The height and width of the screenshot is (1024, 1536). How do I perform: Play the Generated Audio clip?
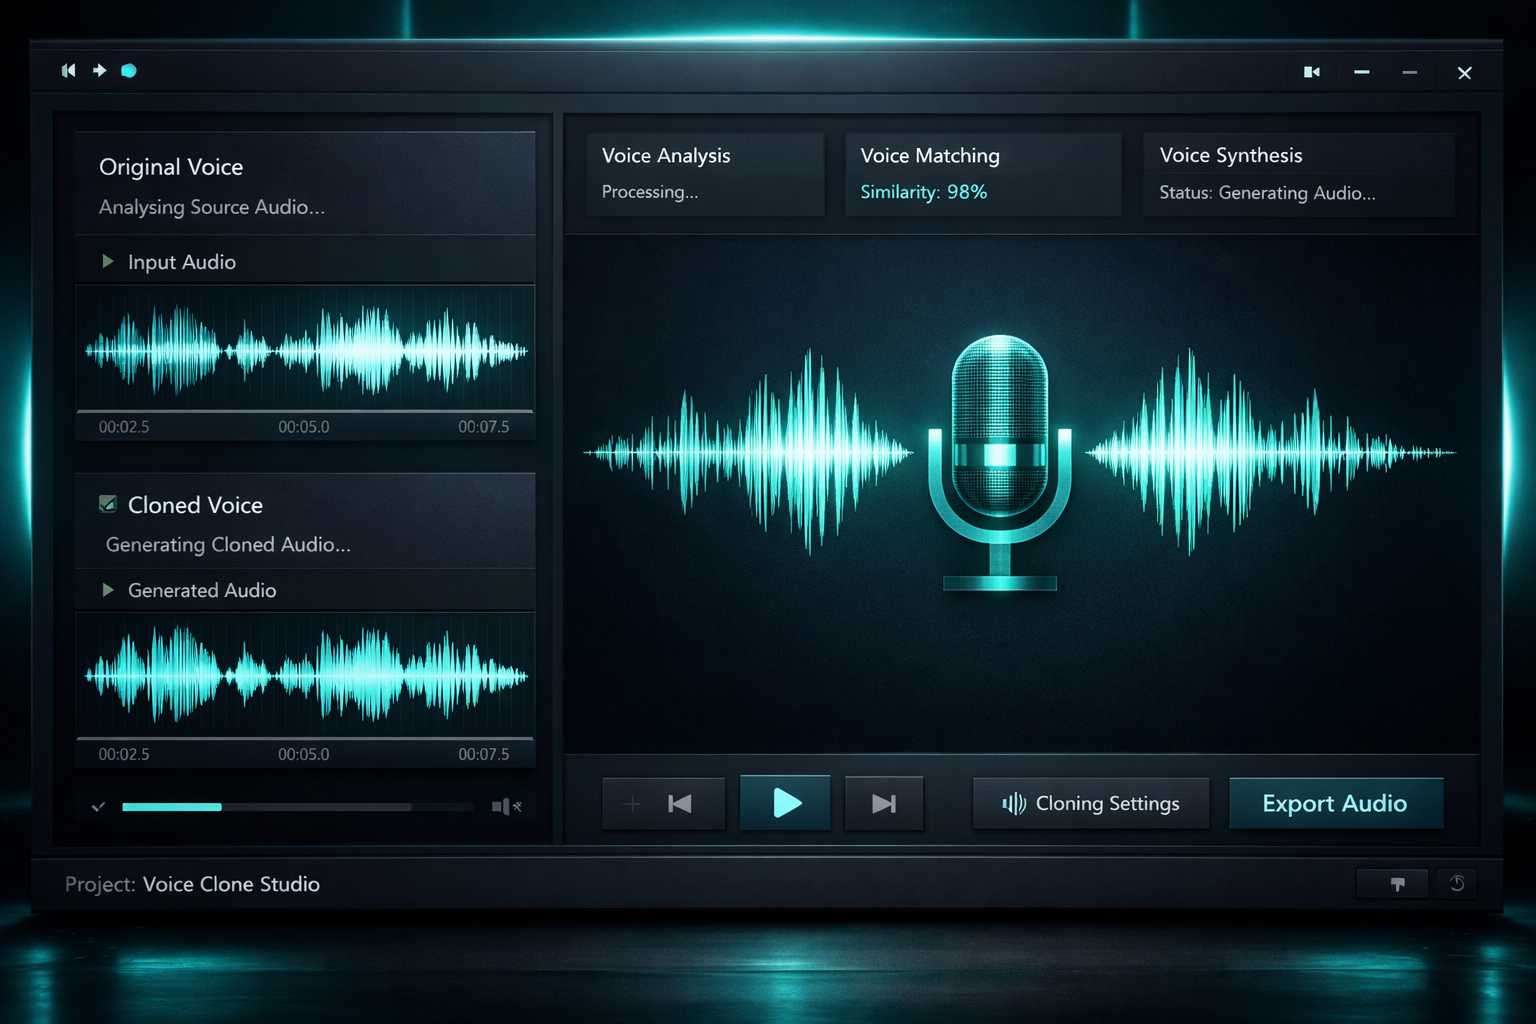108,590
